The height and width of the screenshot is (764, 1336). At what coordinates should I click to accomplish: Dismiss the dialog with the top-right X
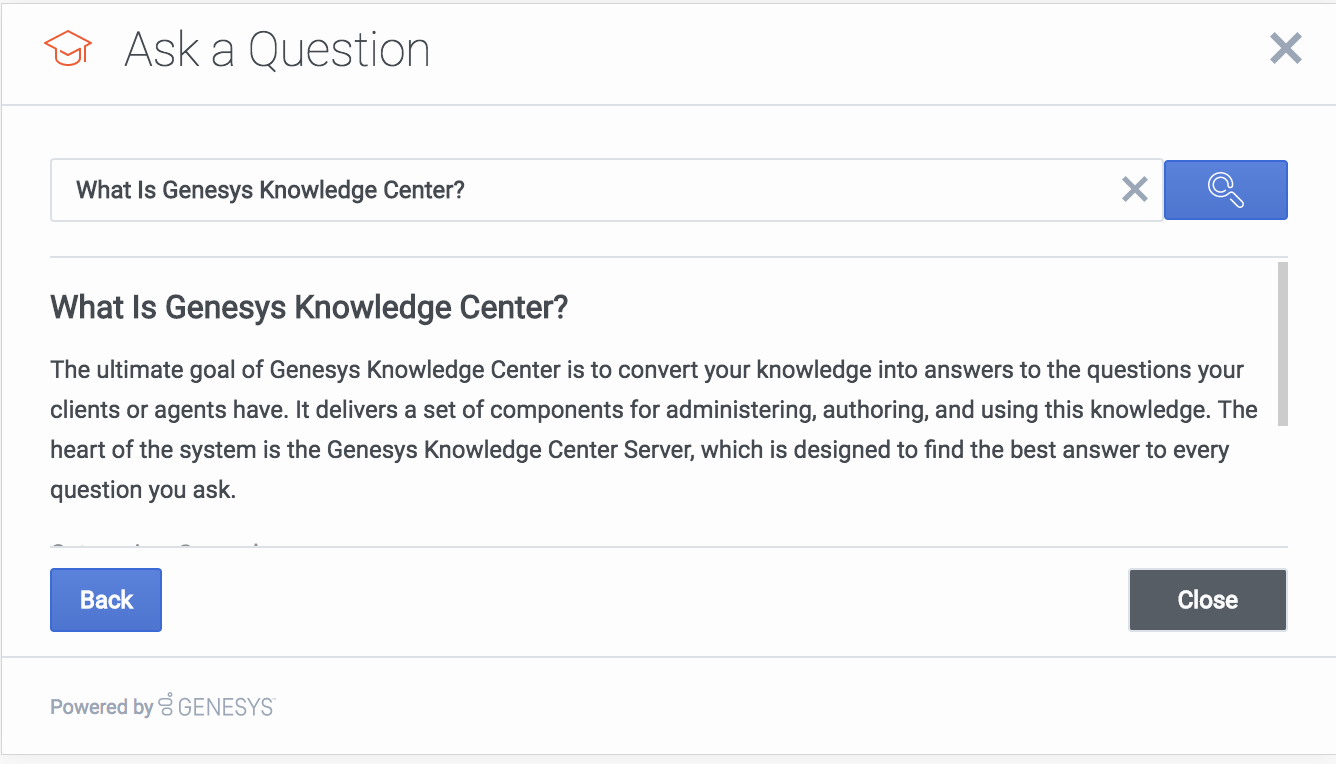click(1285, 48)
